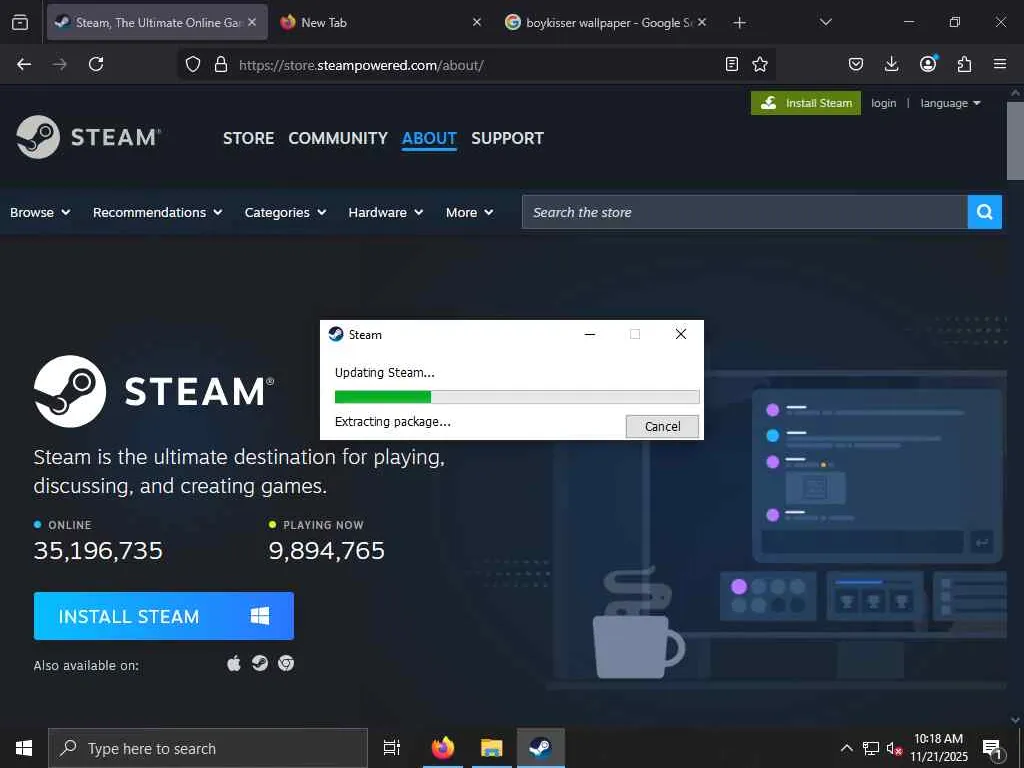Click the scroll down arrow on page scrollbar
This screenshot has width=1024, height=768.
pos(1015,719)
